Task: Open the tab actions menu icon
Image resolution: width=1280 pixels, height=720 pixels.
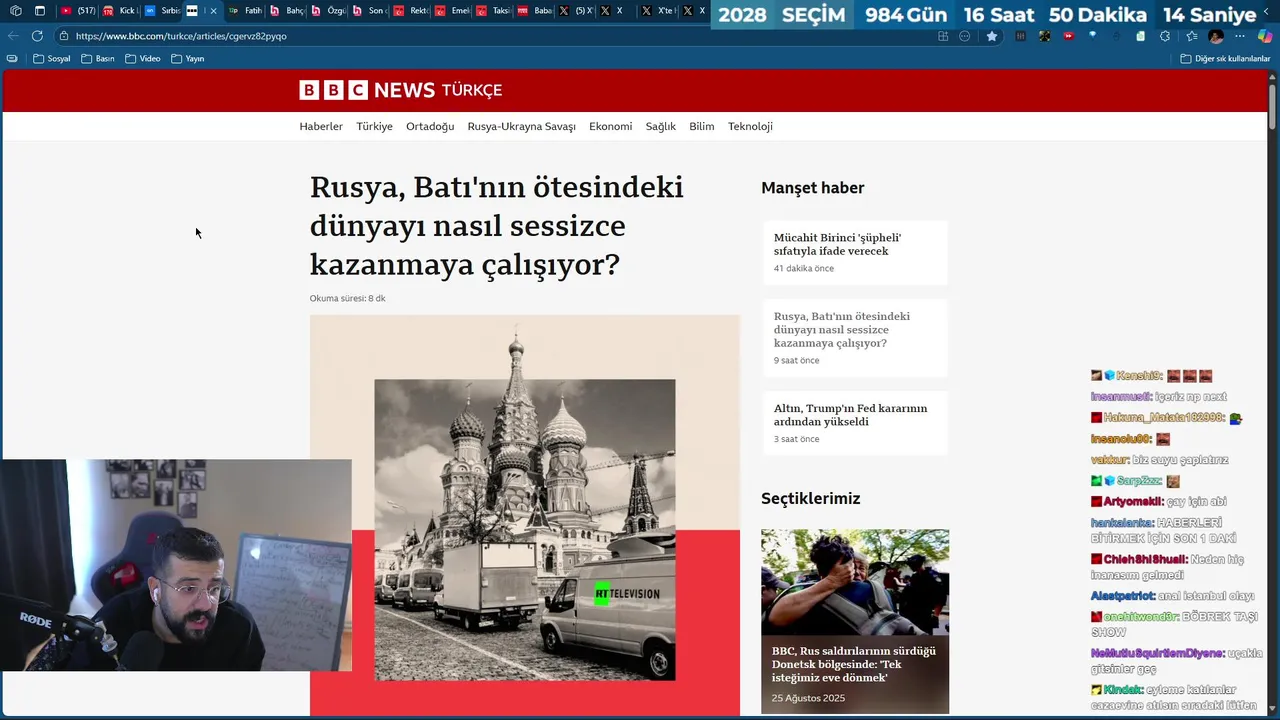Action: point(40,11)
